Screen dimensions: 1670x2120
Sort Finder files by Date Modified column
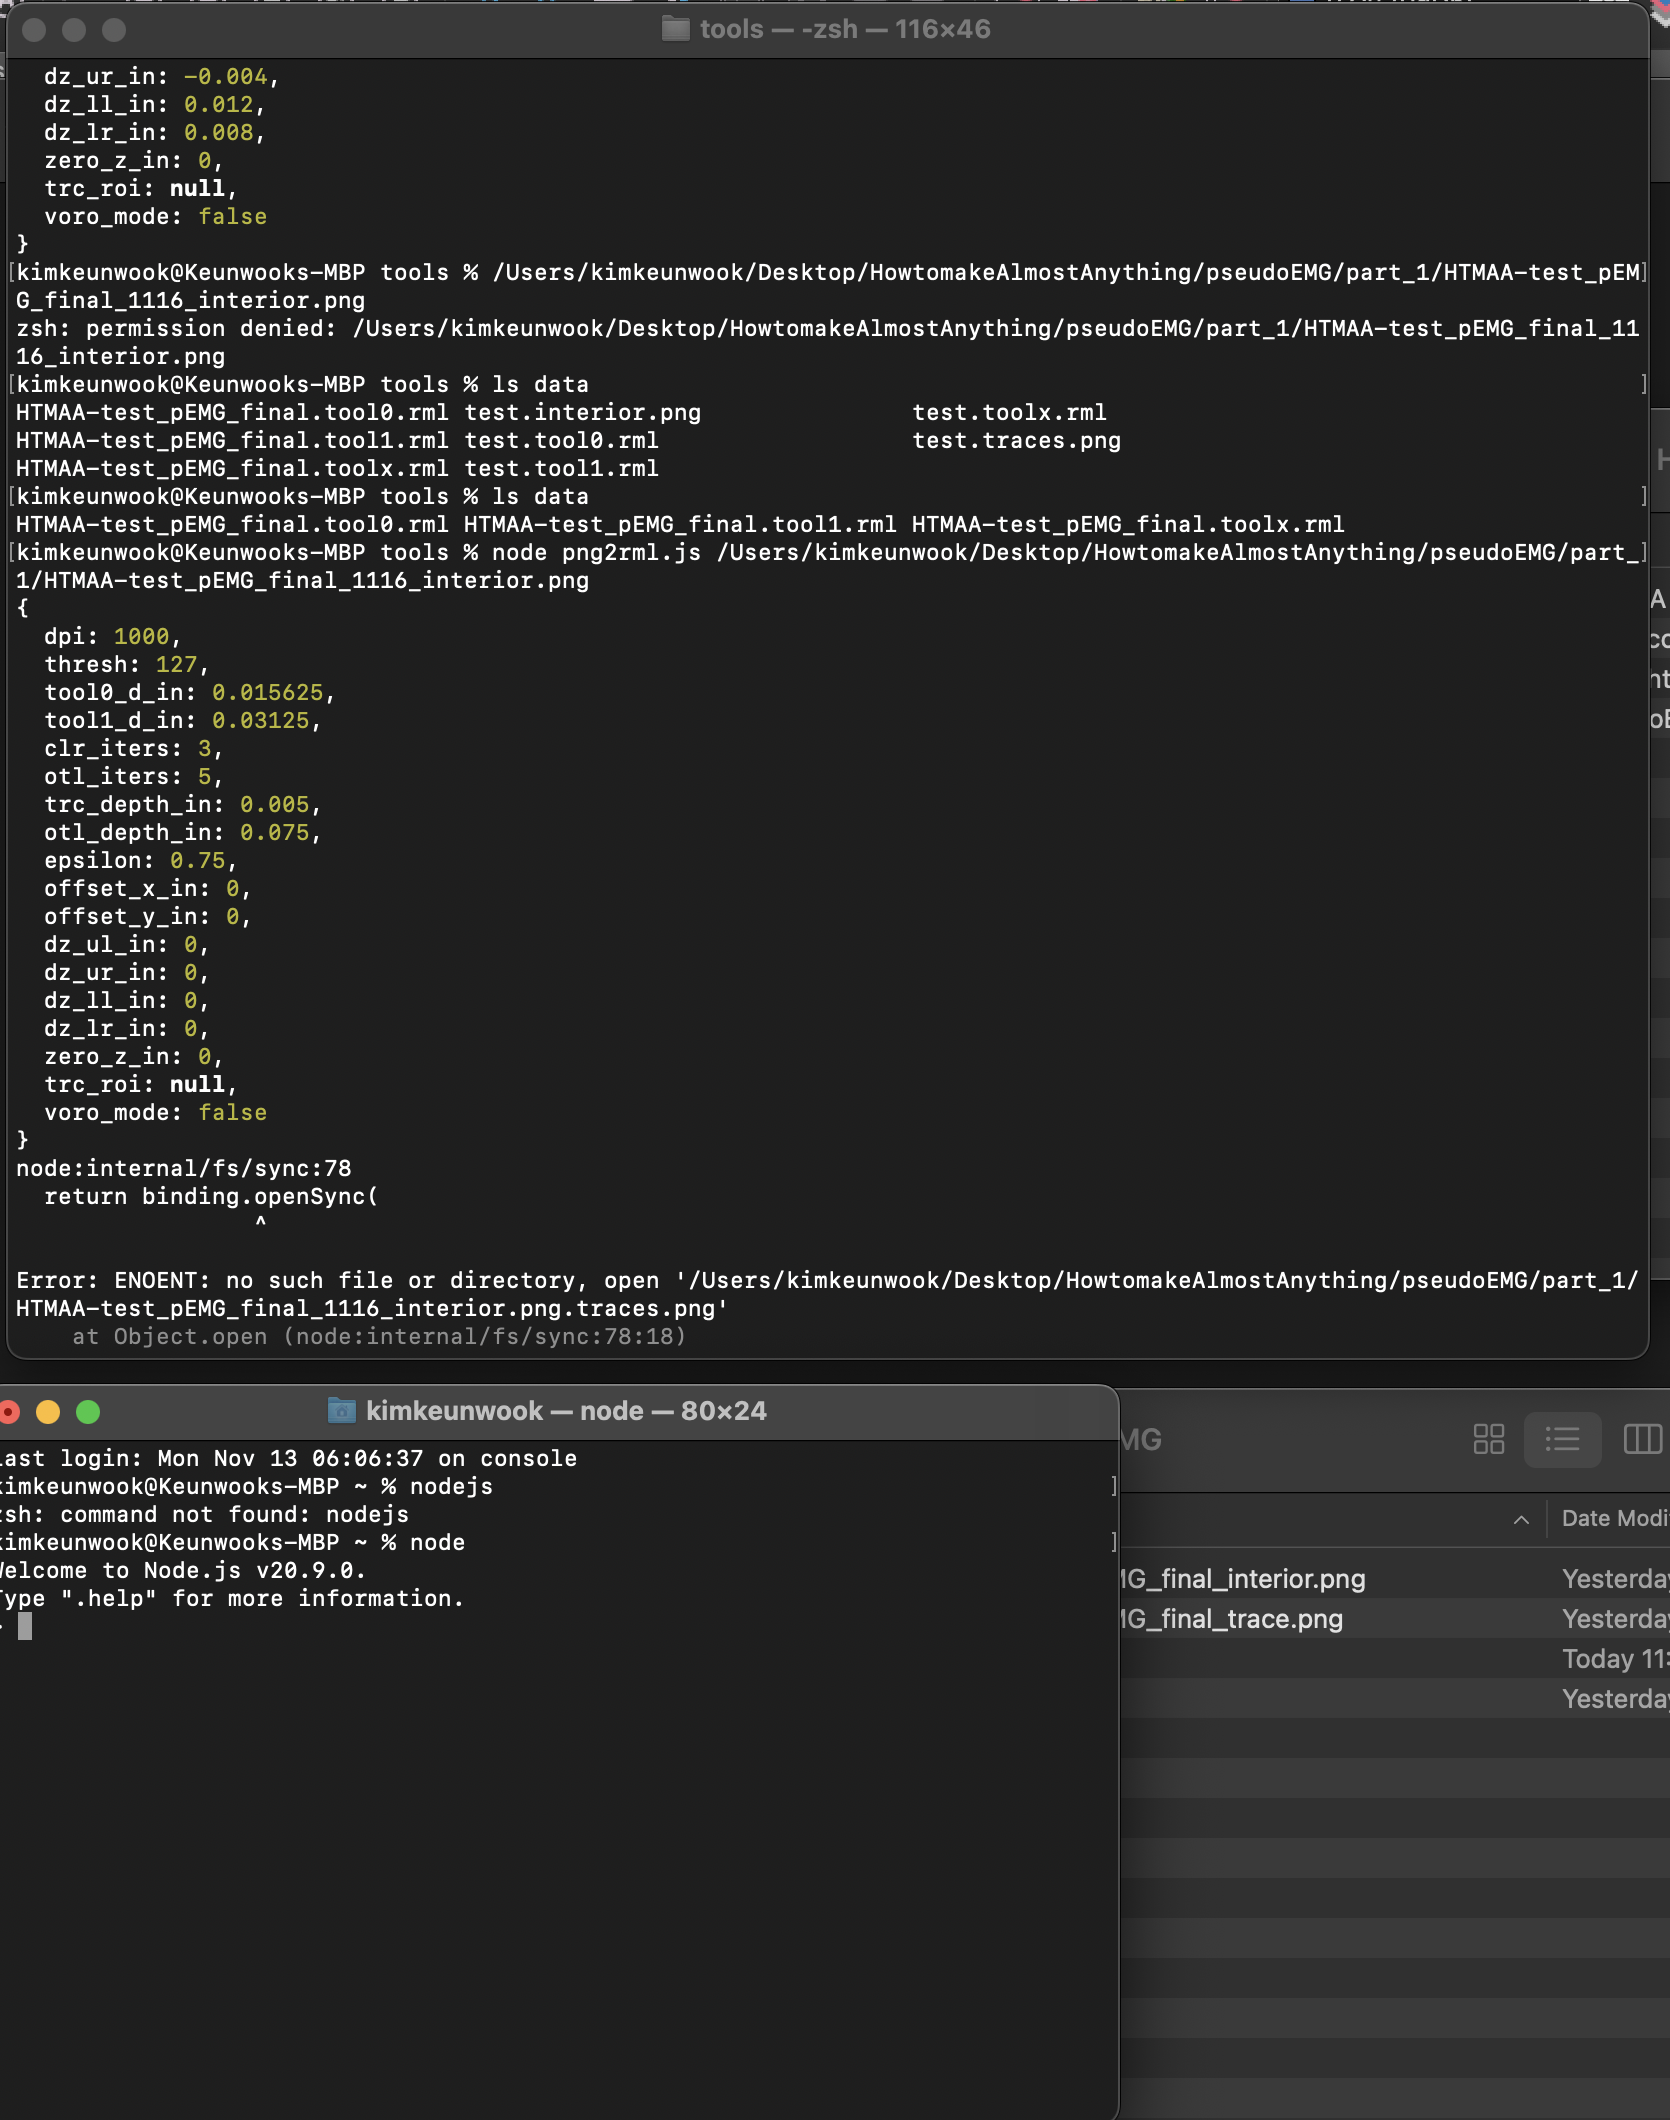tap(1615, 1518)
